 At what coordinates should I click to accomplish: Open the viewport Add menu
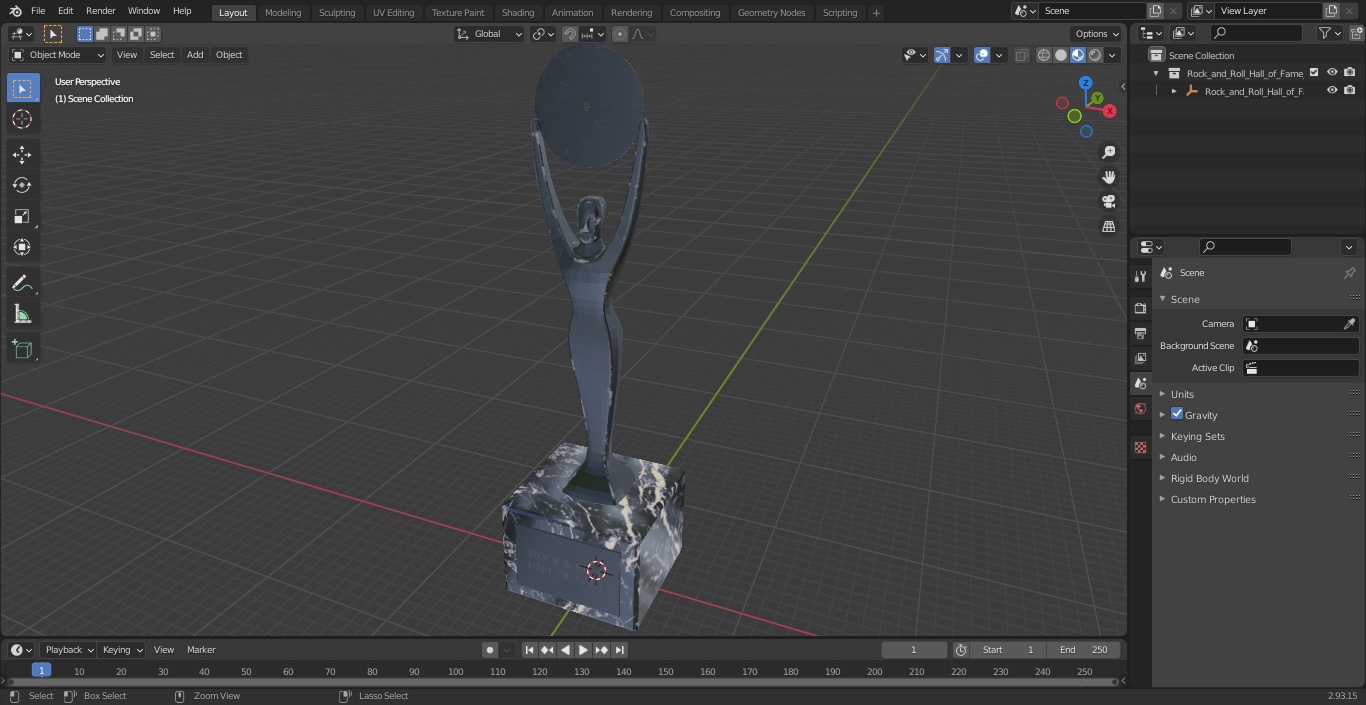(x=195, y=55)
